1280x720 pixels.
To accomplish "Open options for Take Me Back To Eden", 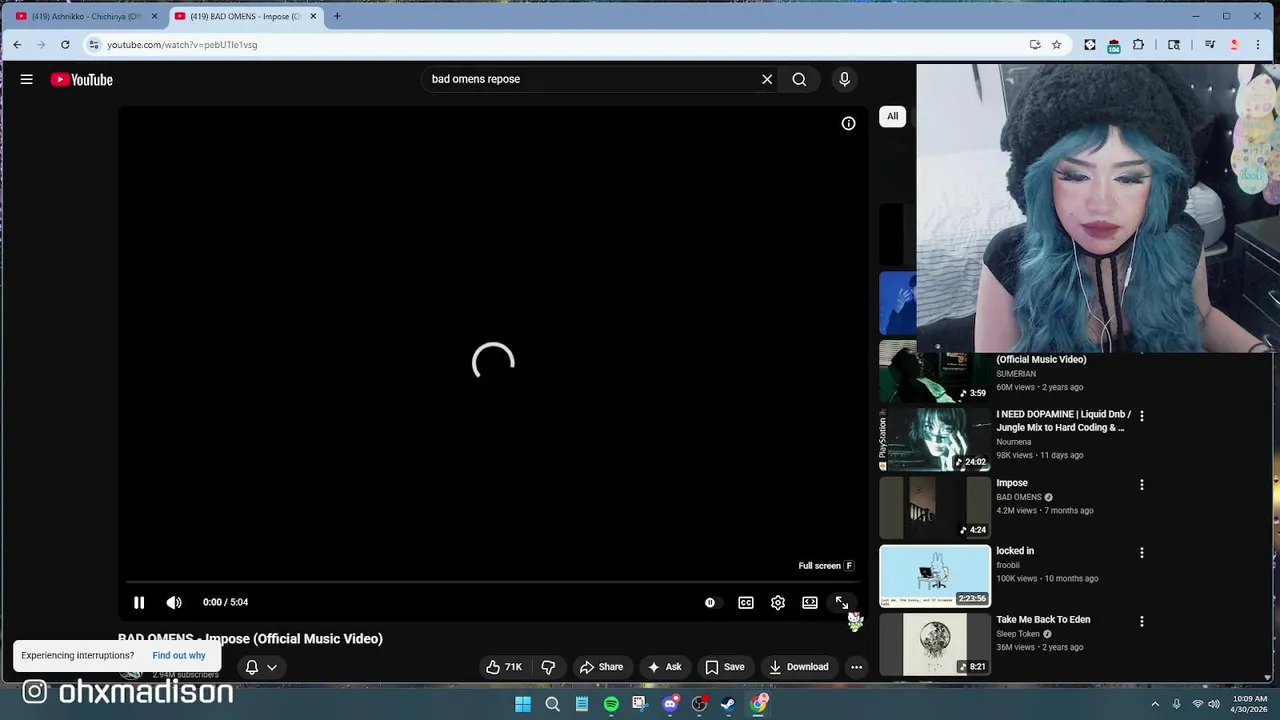I will pyautogui.click(x=1142, y=622).
